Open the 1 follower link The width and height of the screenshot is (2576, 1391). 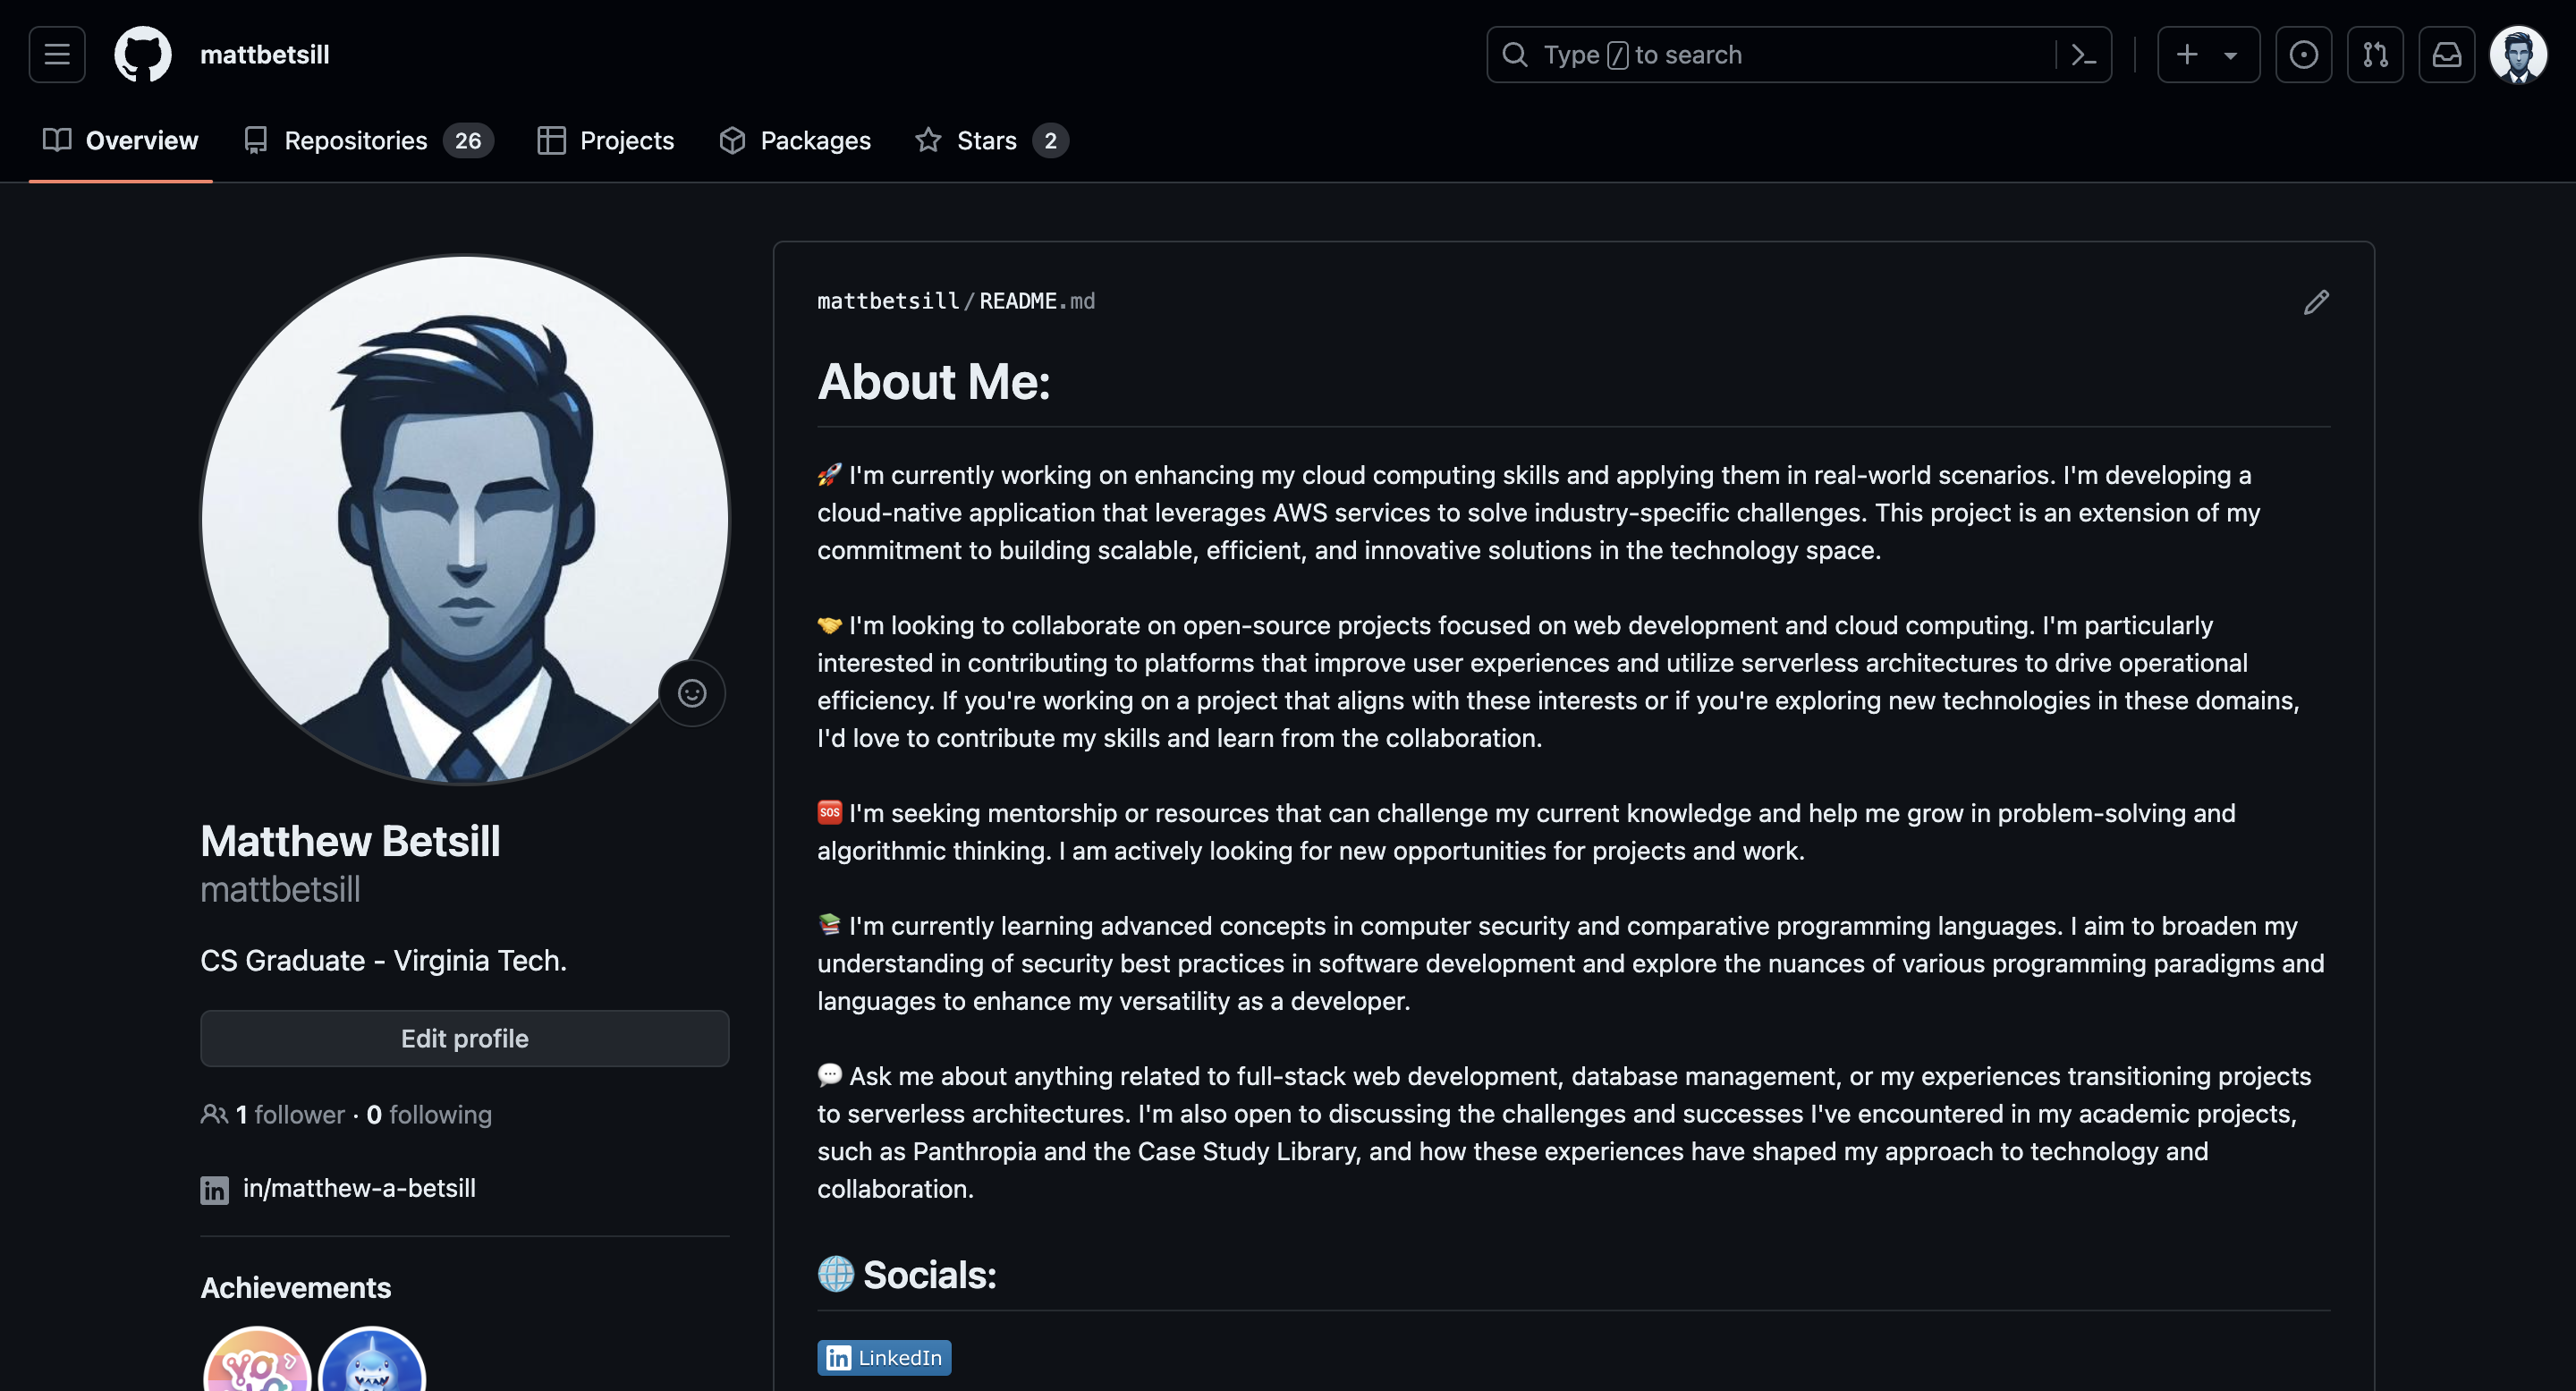coord(289,1114)
